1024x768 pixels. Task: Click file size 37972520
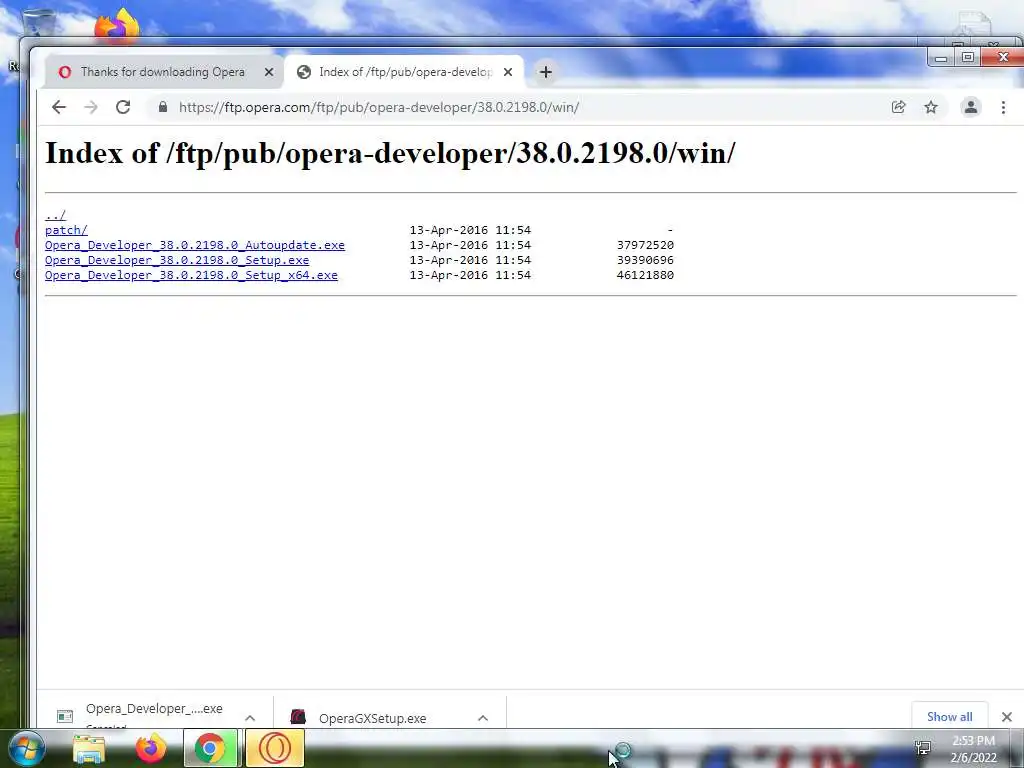(645, 245)
